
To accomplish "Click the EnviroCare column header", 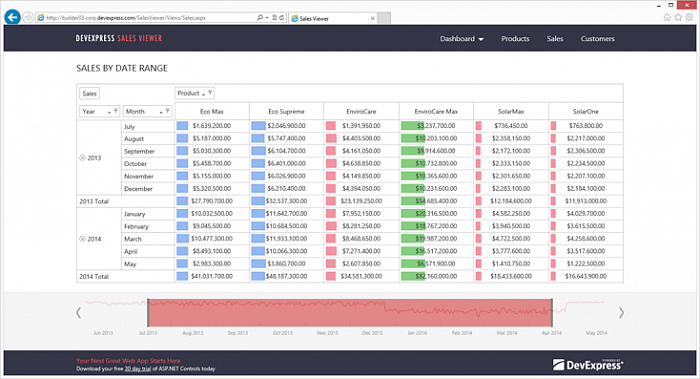I will click(x=361, y=112).
